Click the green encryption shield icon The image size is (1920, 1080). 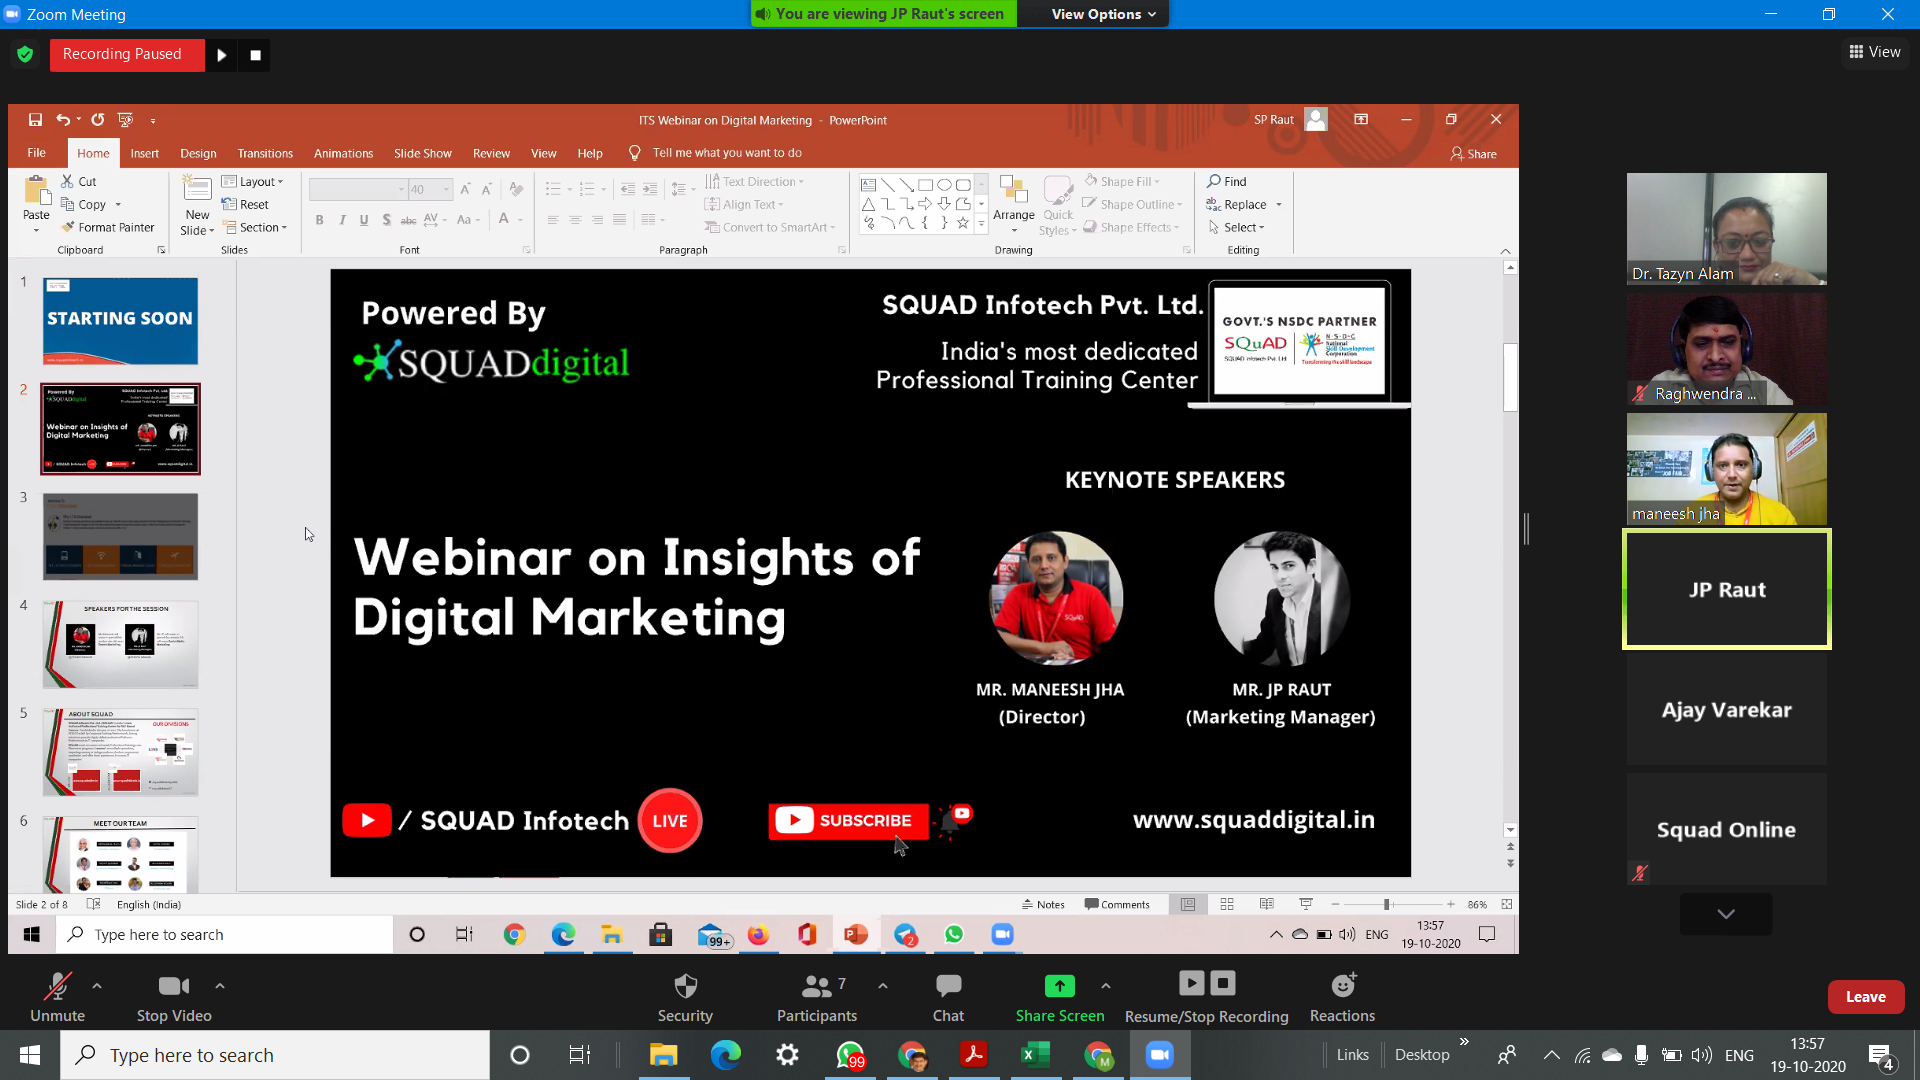[25, 54]
